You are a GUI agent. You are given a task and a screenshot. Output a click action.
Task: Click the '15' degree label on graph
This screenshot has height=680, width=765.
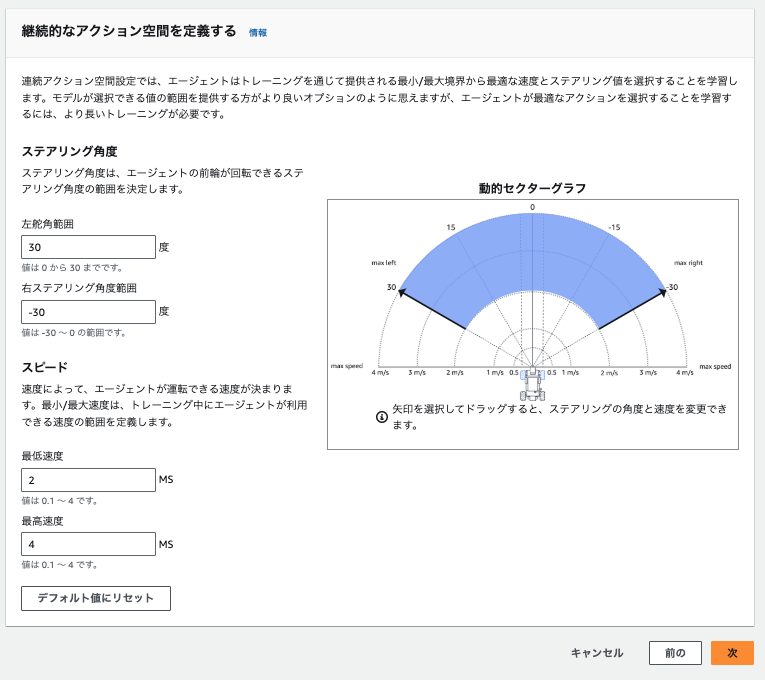tap(451, 227)
